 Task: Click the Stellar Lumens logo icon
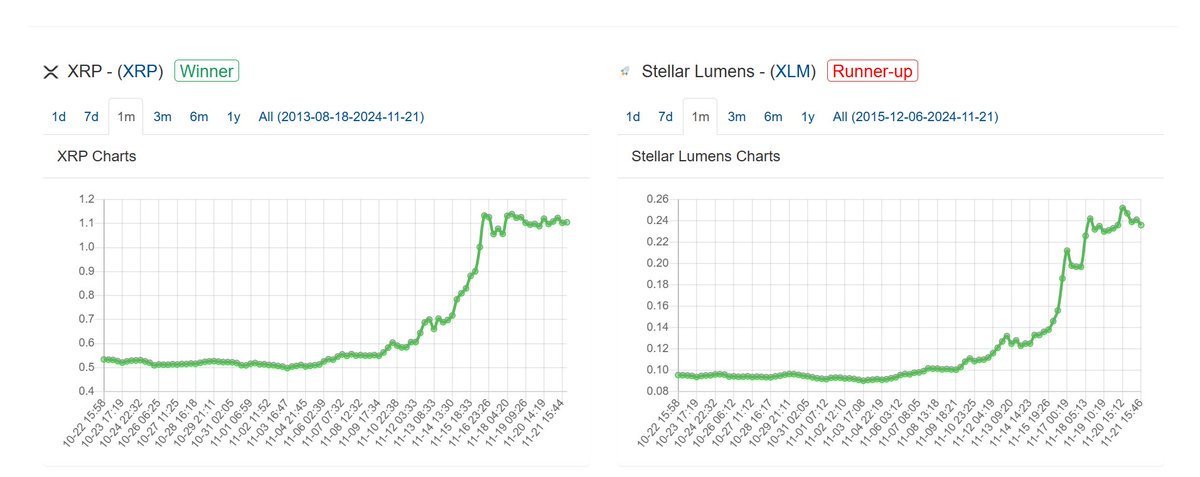625,72
